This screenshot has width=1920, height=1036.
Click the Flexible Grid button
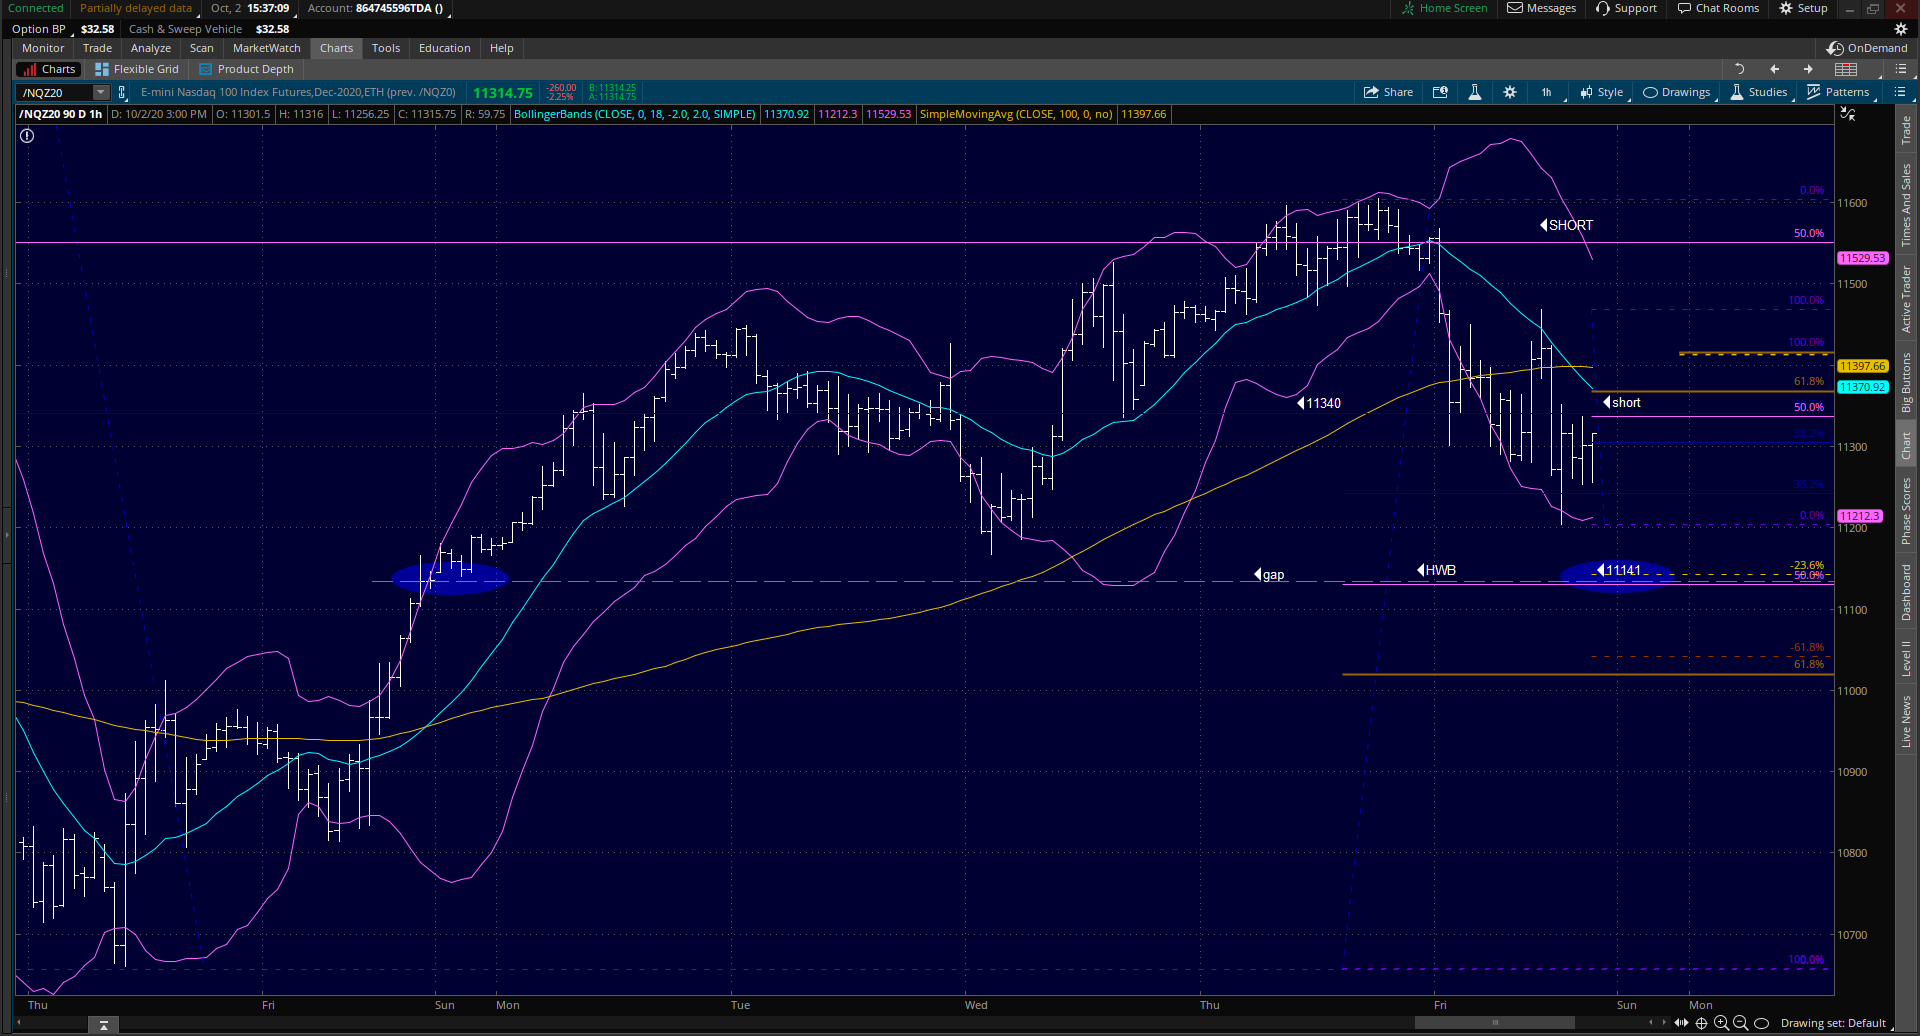(137, 69)
